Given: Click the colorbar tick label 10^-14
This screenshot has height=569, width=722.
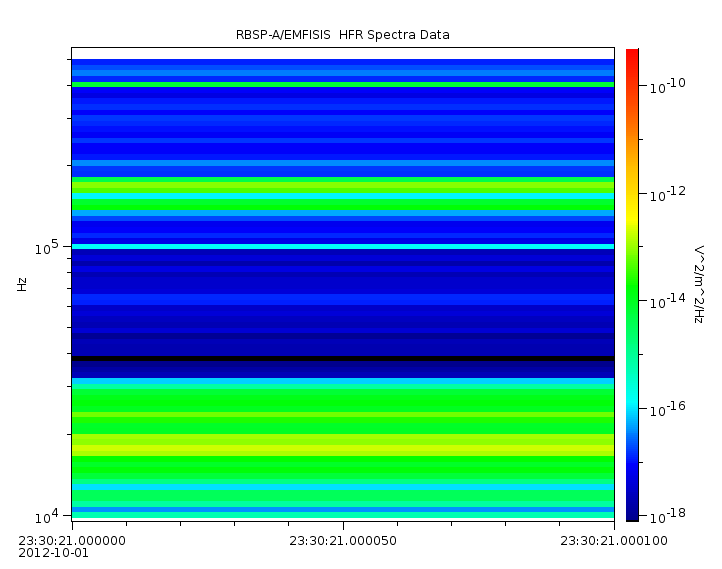Looking at the screenshot, I should point(668,301).
